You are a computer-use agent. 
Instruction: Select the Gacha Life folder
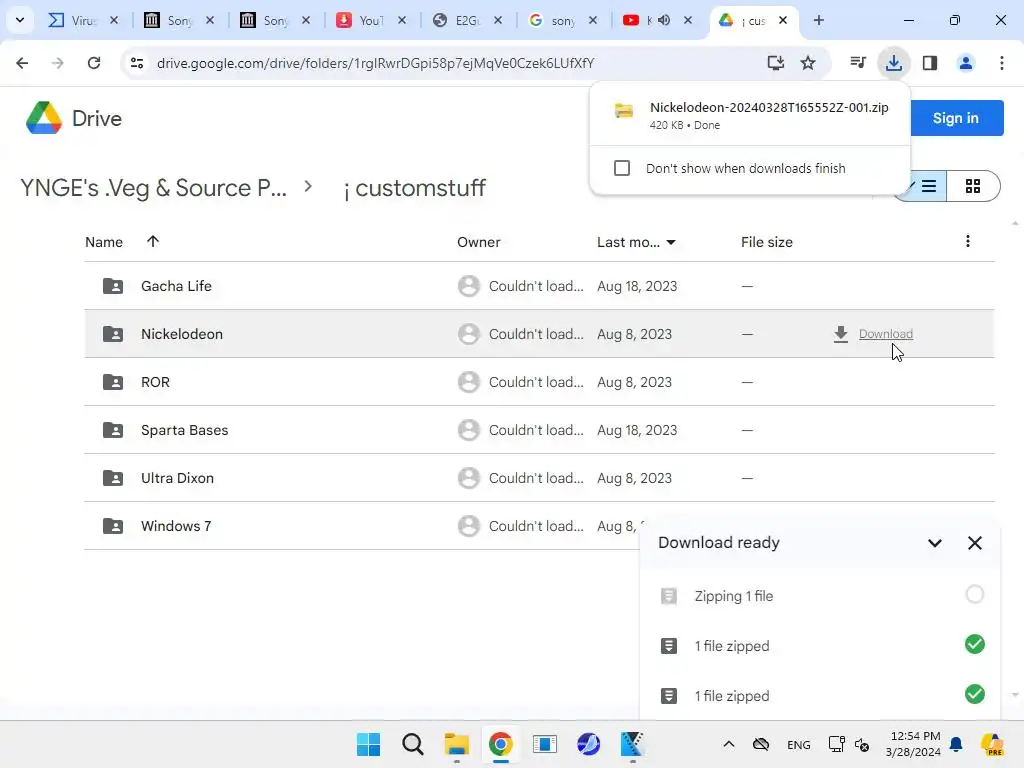(176, 286)
